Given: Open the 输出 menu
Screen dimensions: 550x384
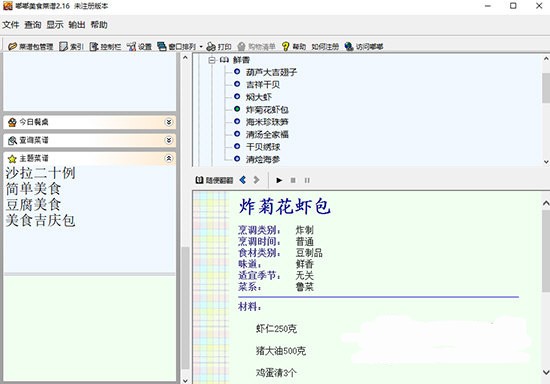Looking at the screenshot, I should point(77,25).
